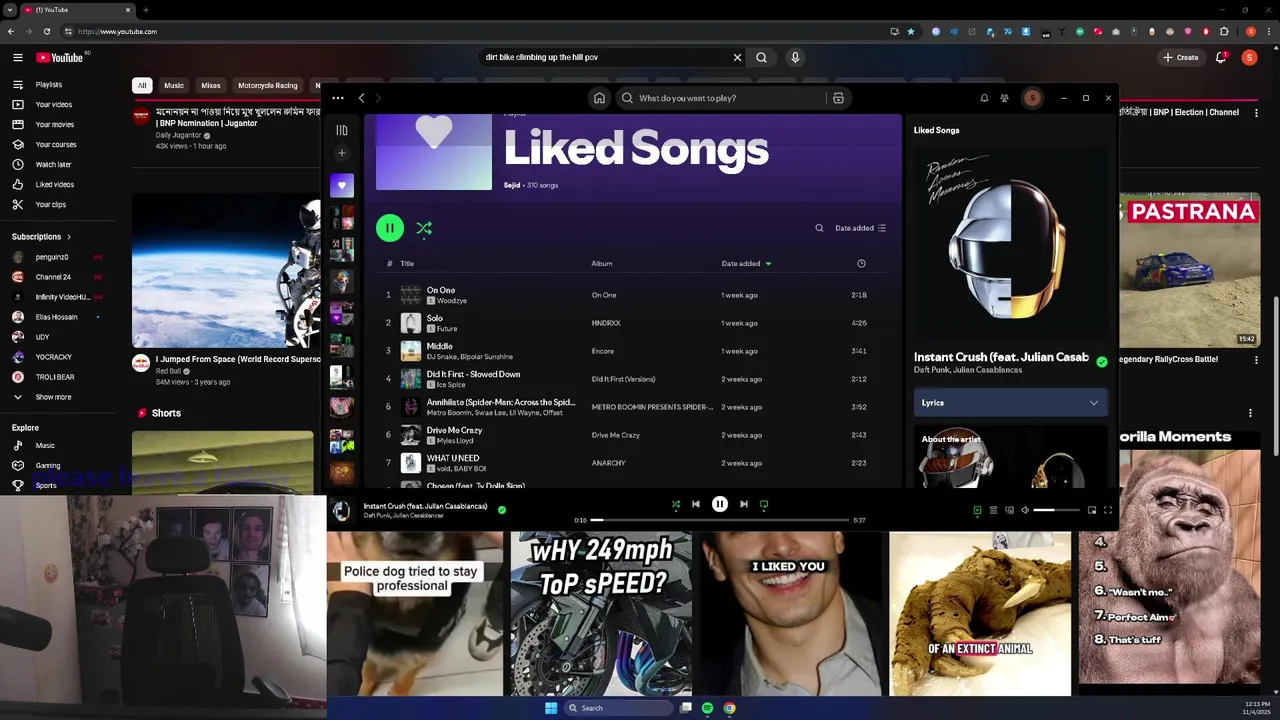Open Spotify notifications bell (What's New)
This screenshot has height=720, width=1280.
click(x=984, y=98)
